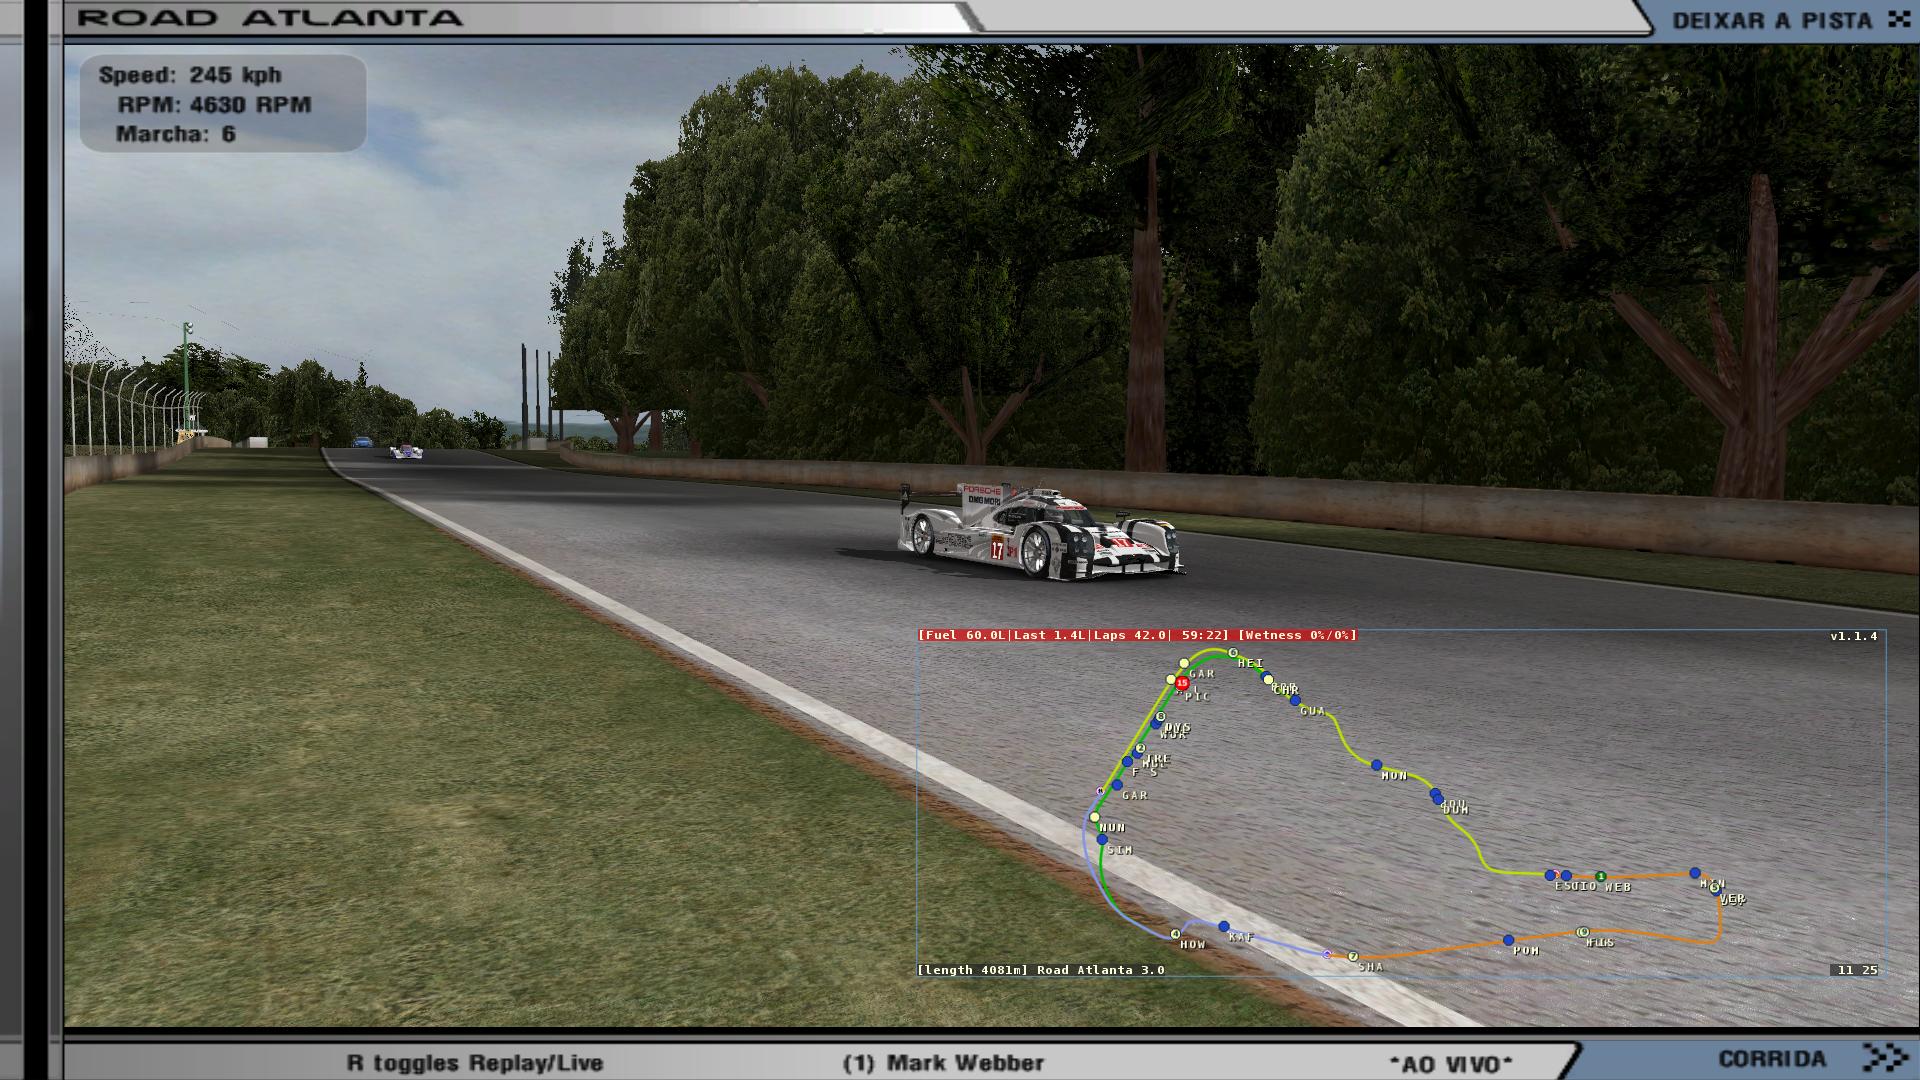
Task: Click the DEIXAR A PISTA button
Action: [x=1771, y=20]
